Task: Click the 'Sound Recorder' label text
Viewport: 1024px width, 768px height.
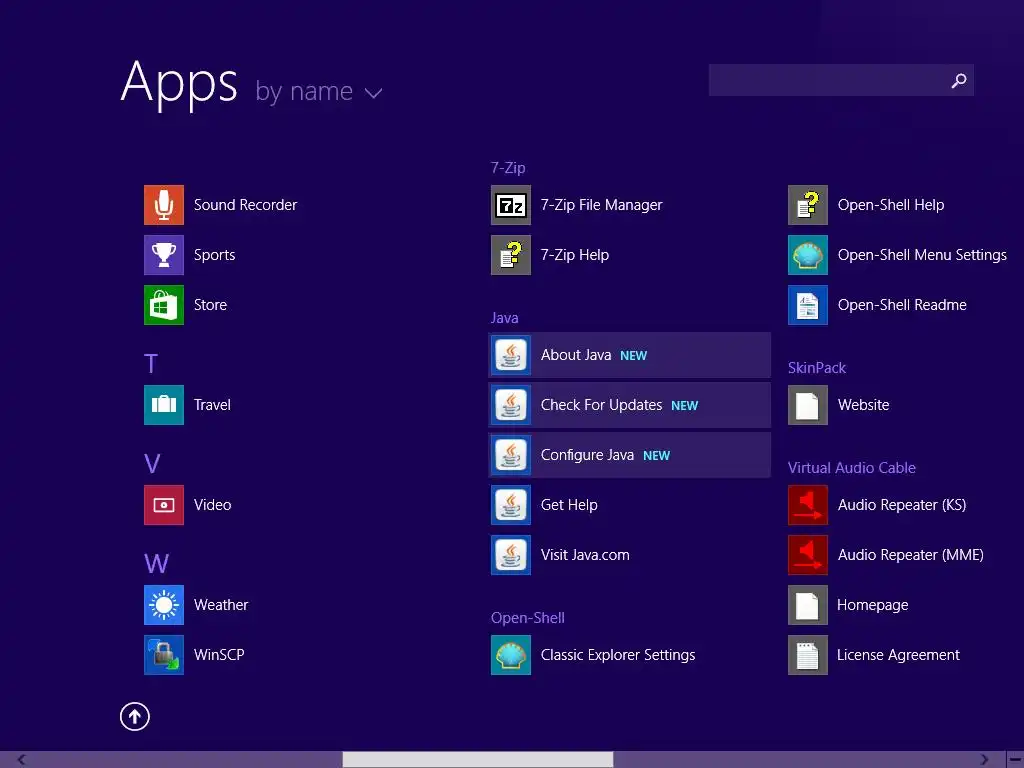Action: tap(246, 205)
